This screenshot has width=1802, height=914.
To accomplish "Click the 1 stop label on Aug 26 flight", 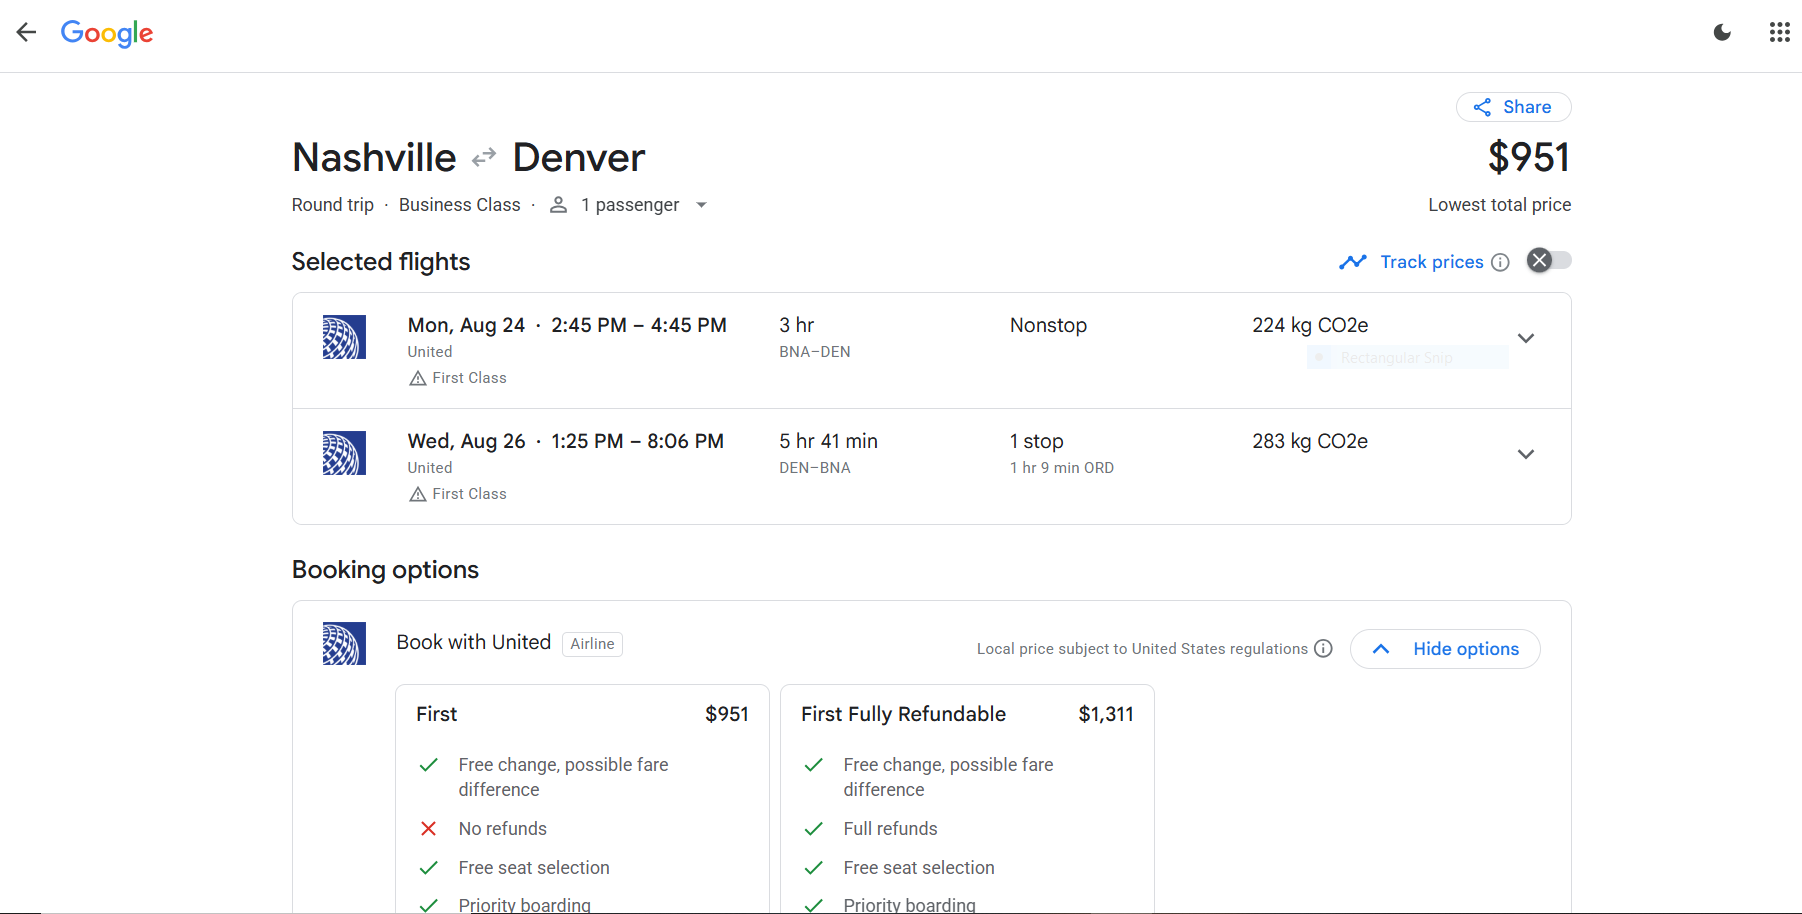I will click(1037, 441).
